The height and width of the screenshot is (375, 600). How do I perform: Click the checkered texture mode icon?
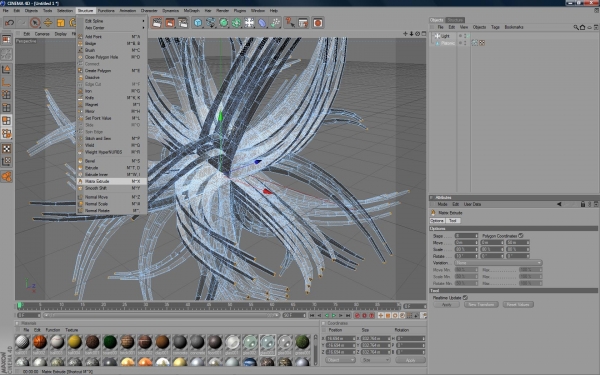pyautogui.click(x=7, y=148)
